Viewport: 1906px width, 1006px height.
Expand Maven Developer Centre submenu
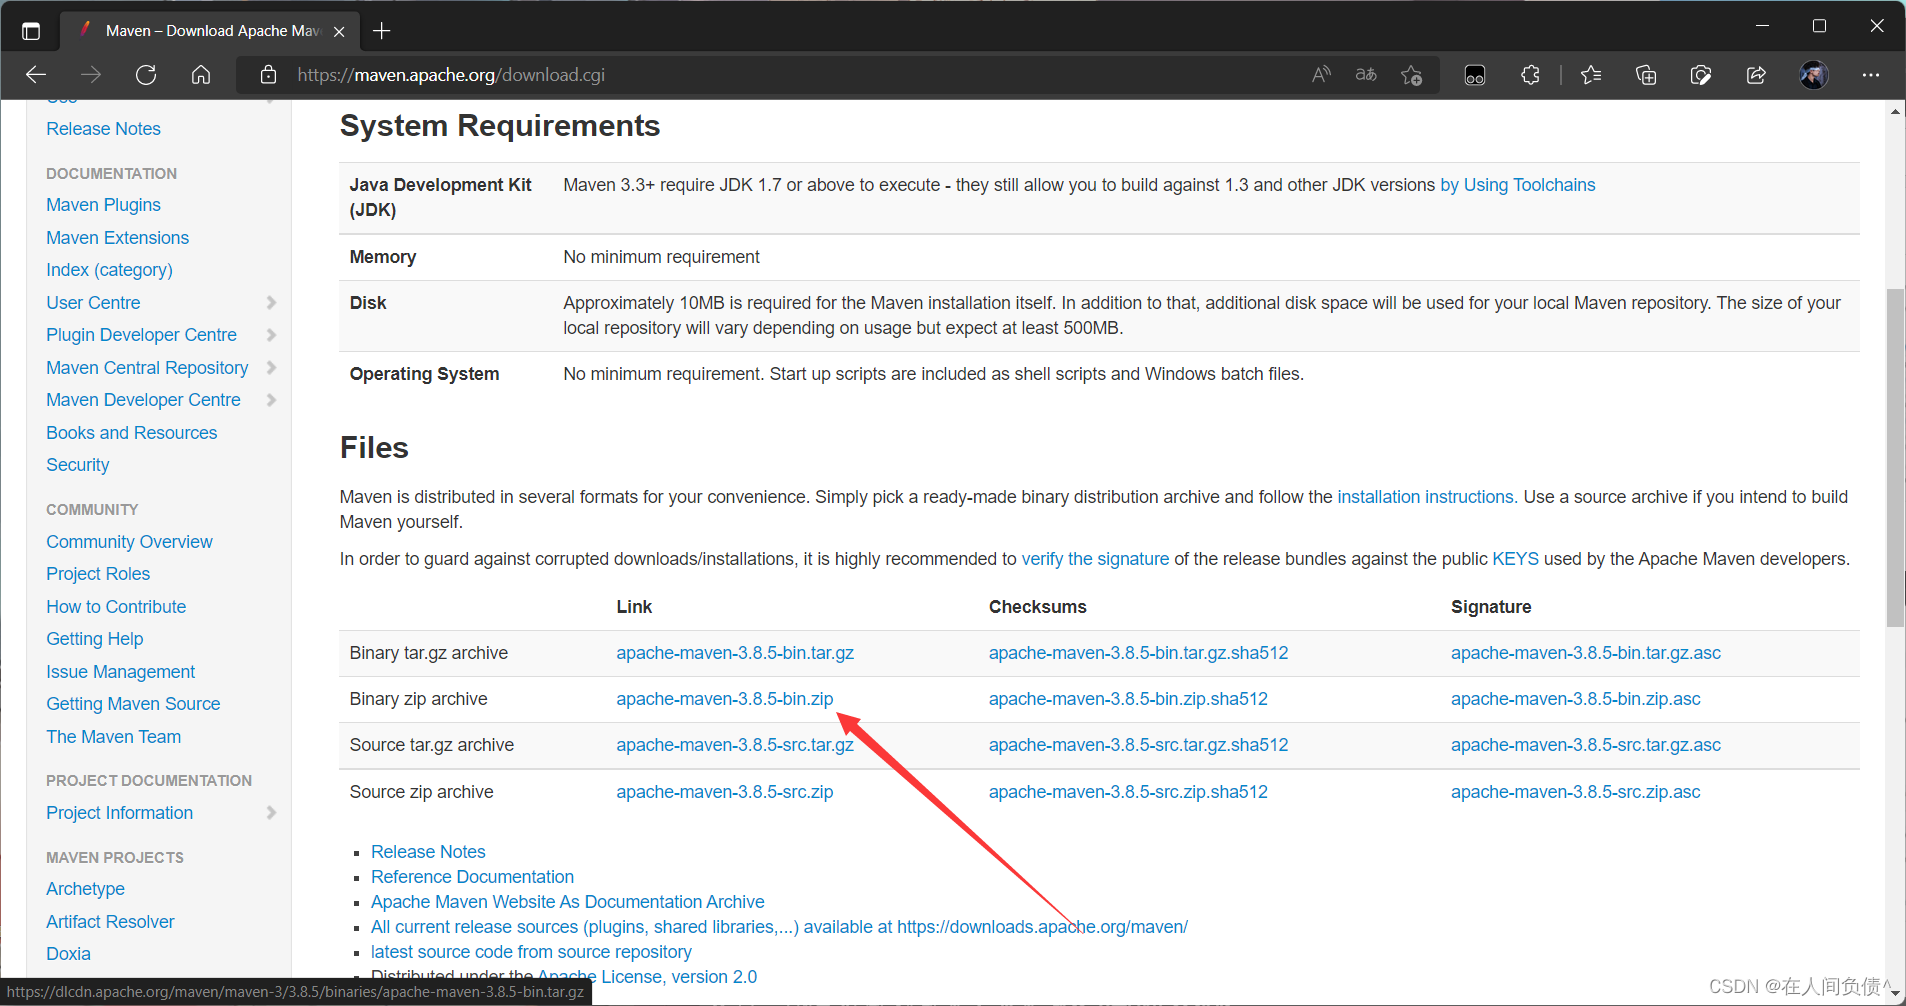[x=271, y=400]
